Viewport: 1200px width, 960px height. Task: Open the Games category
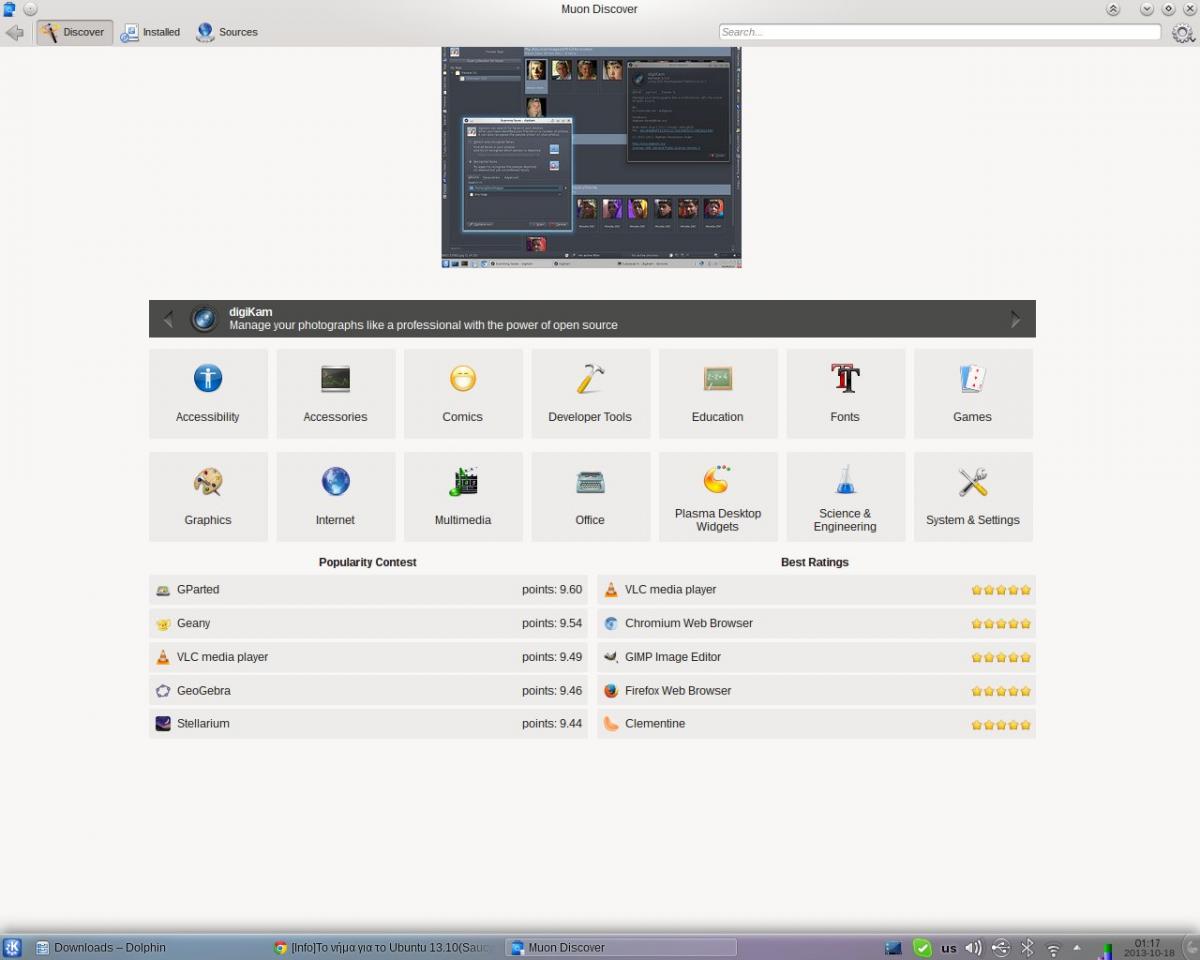click(x=973, y=393)
